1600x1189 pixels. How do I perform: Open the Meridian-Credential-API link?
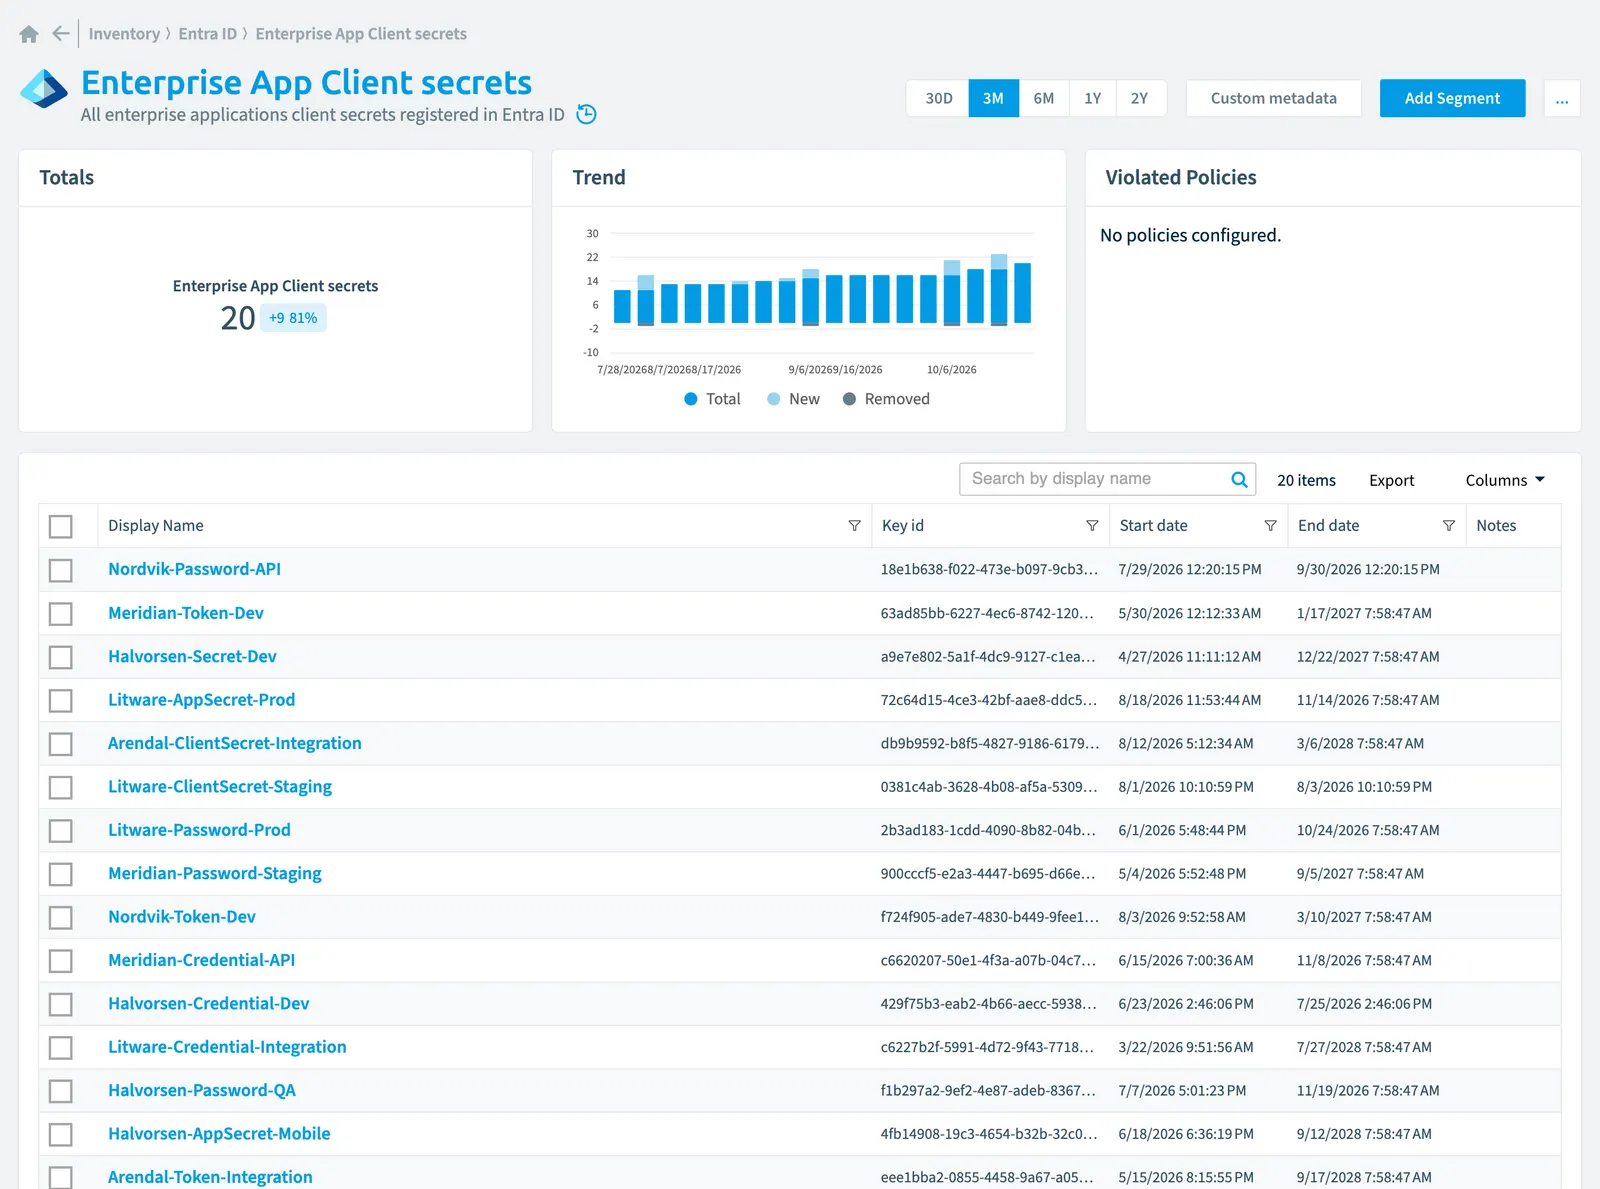[202, 960]
